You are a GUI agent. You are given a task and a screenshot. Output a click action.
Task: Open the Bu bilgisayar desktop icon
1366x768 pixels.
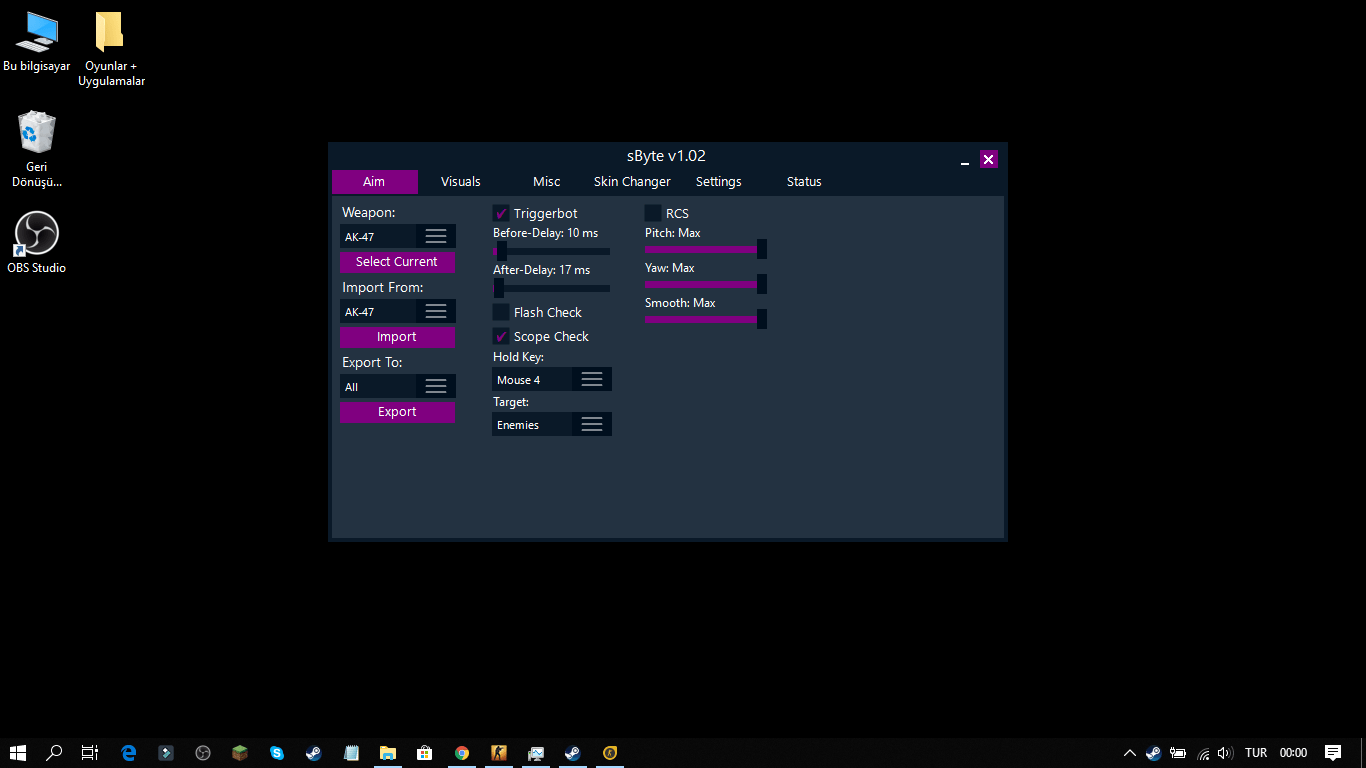coord(37,42)
